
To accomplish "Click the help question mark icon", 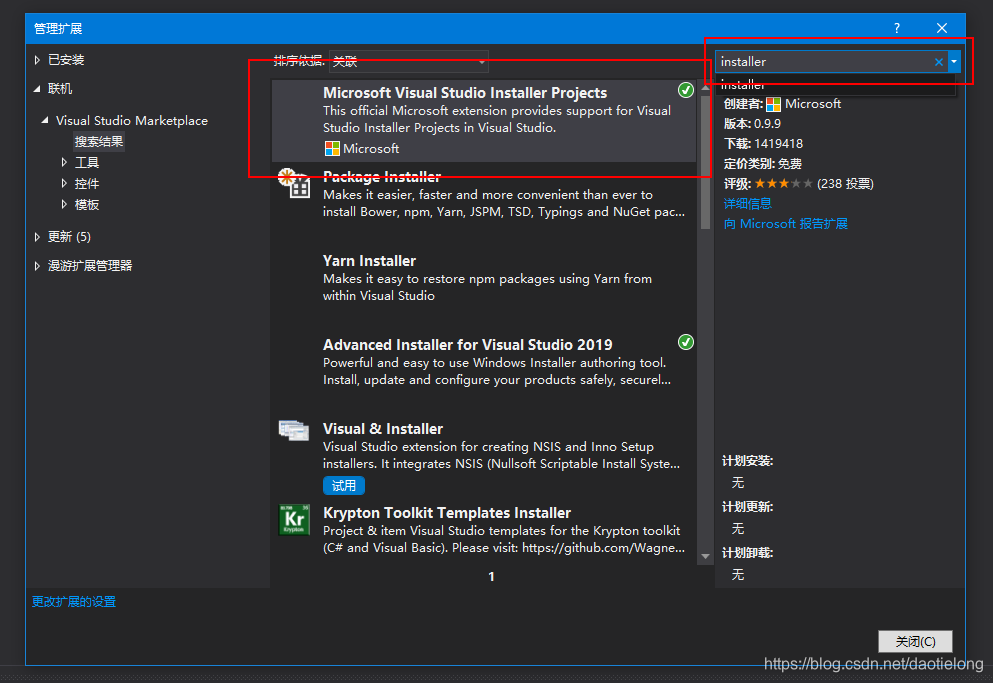I will pyautogui.click(x=897, y=28).
